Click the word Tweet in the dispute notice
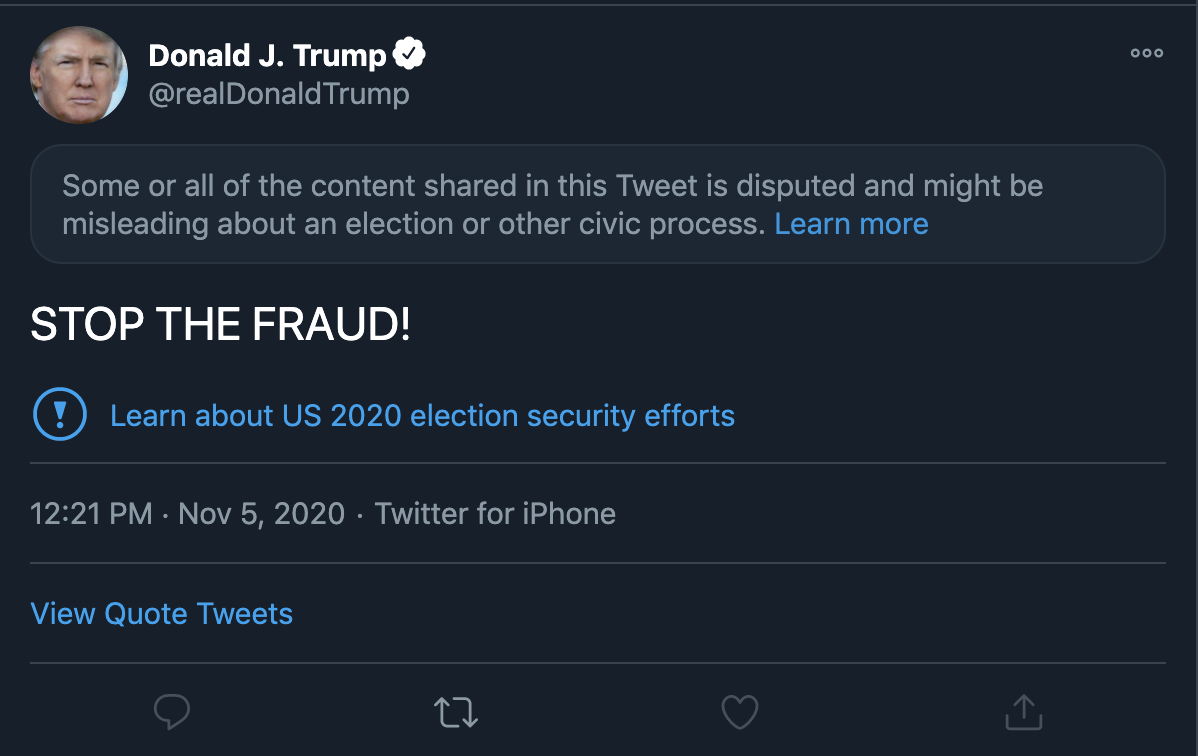The height and width of the screenshot is (756, 1198). pyautogui.click(x=656, y=186)
